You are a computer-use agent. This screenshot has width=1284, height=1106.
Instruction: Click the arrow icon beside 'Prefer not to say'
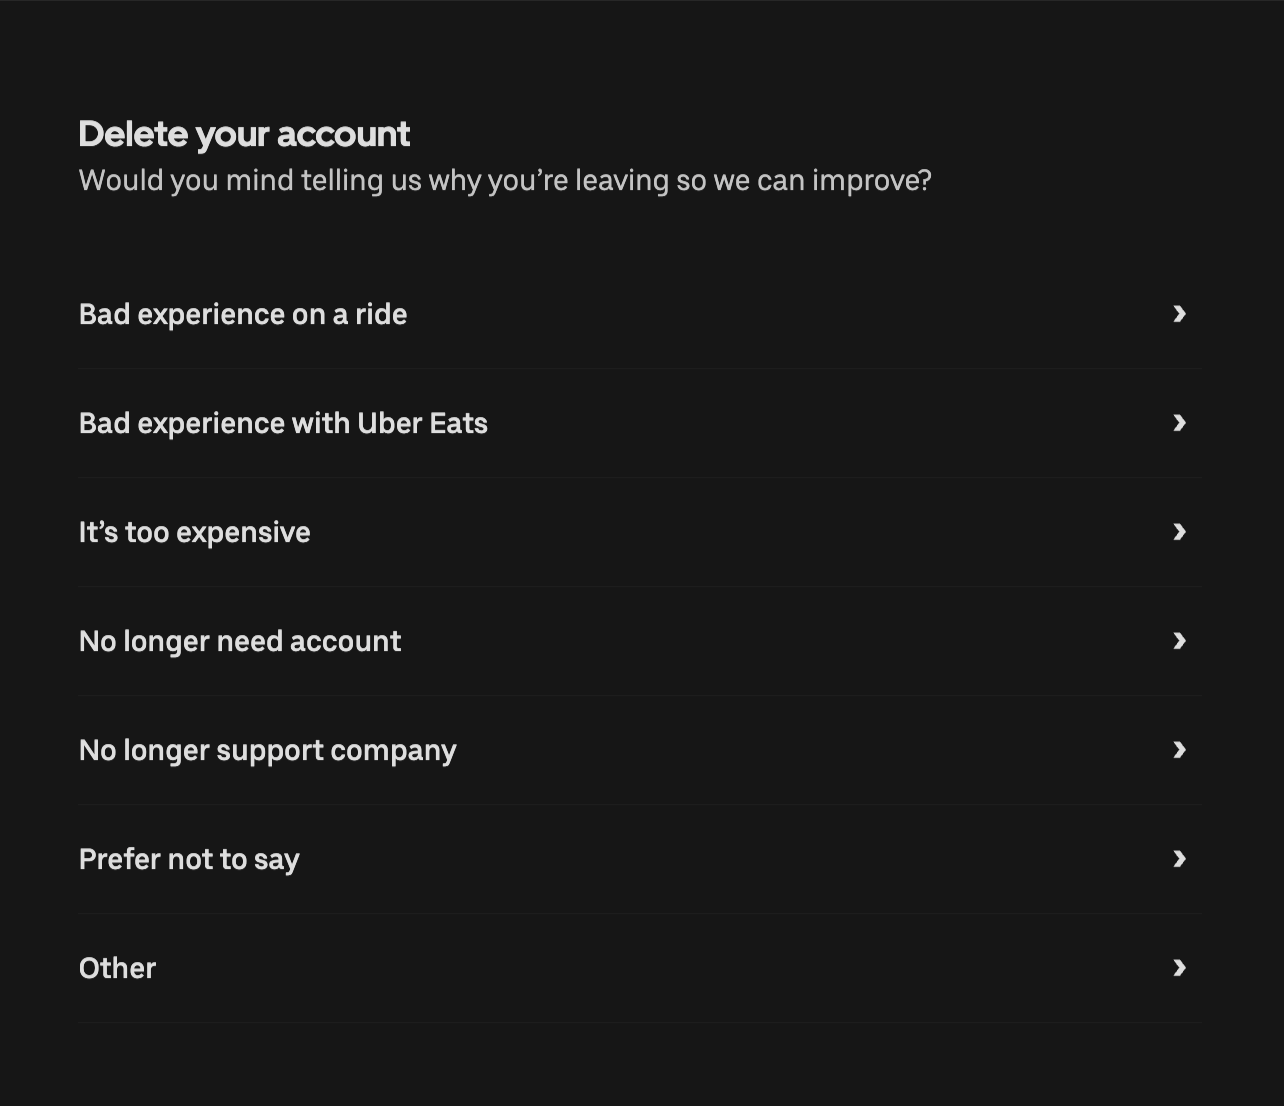pyautogui.click(x=1179, y=859)
